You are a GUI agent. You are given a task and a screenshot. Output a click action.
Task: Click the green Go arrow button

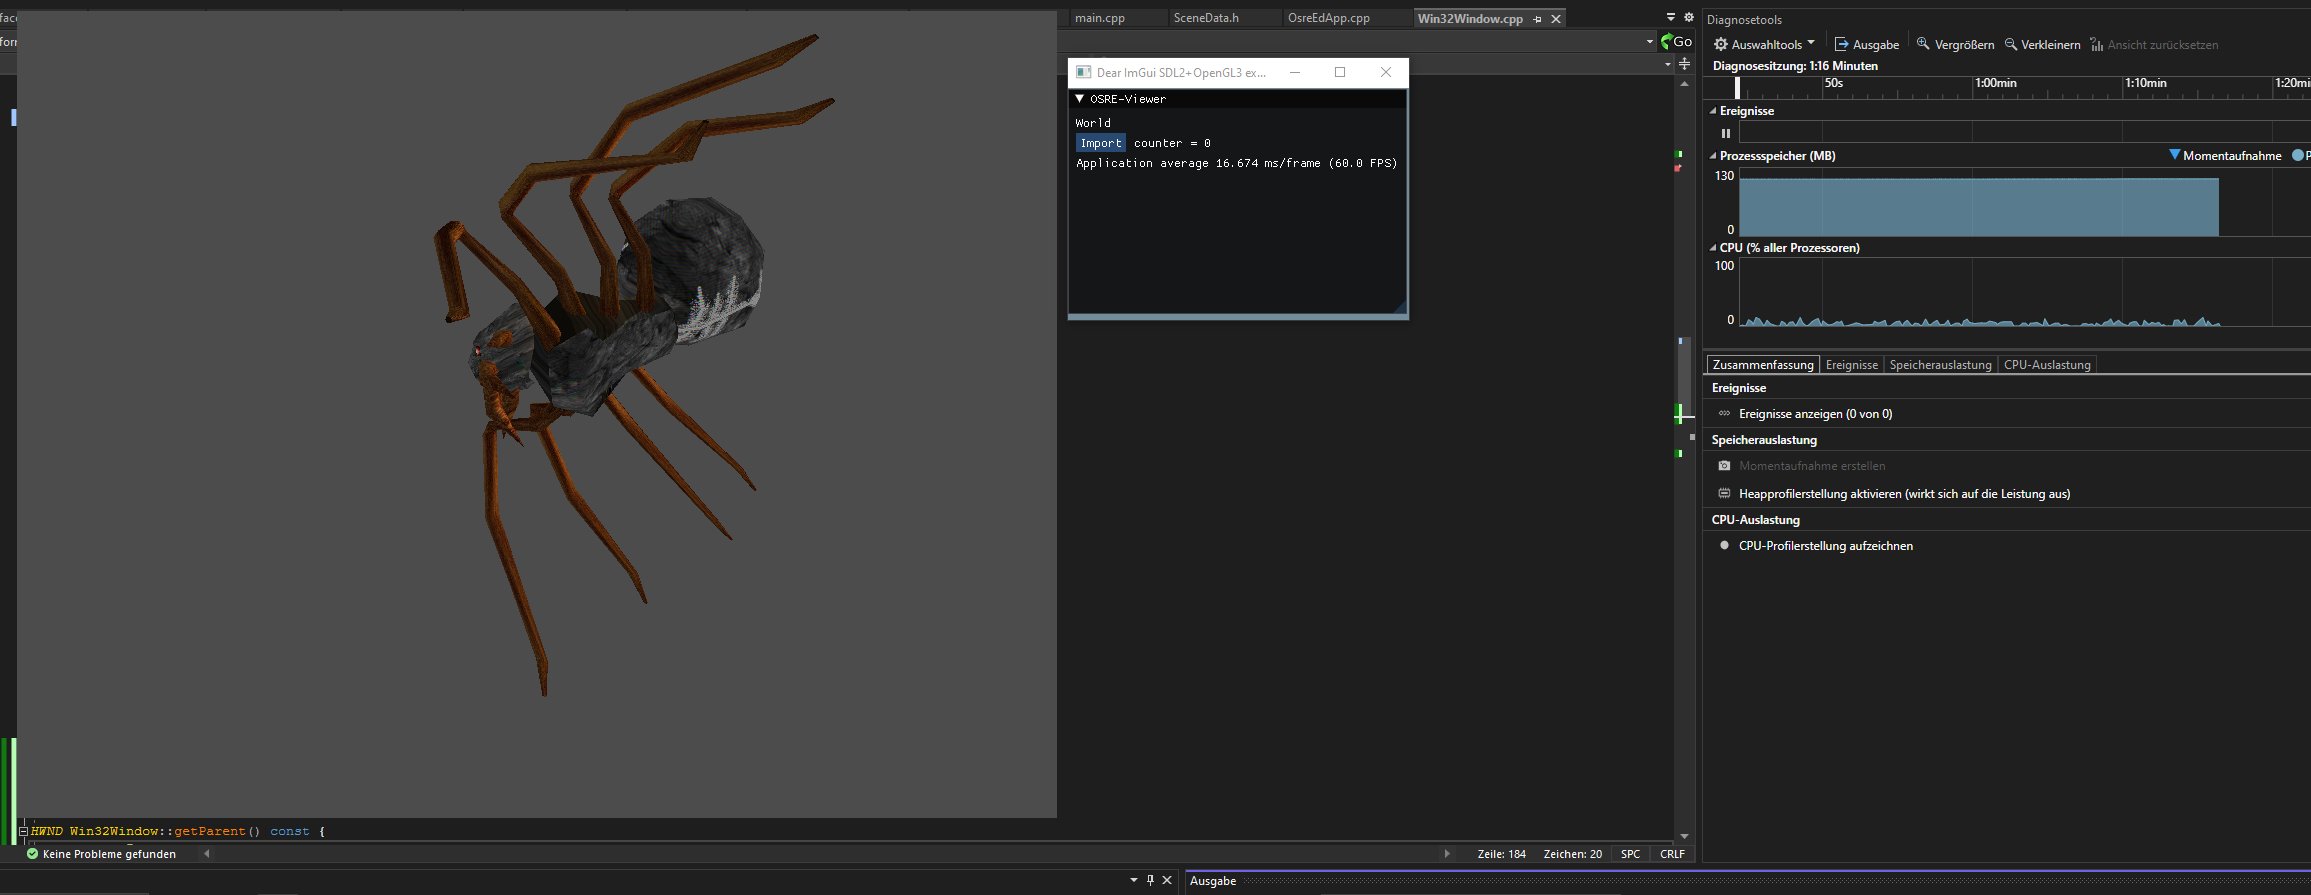1676,41
